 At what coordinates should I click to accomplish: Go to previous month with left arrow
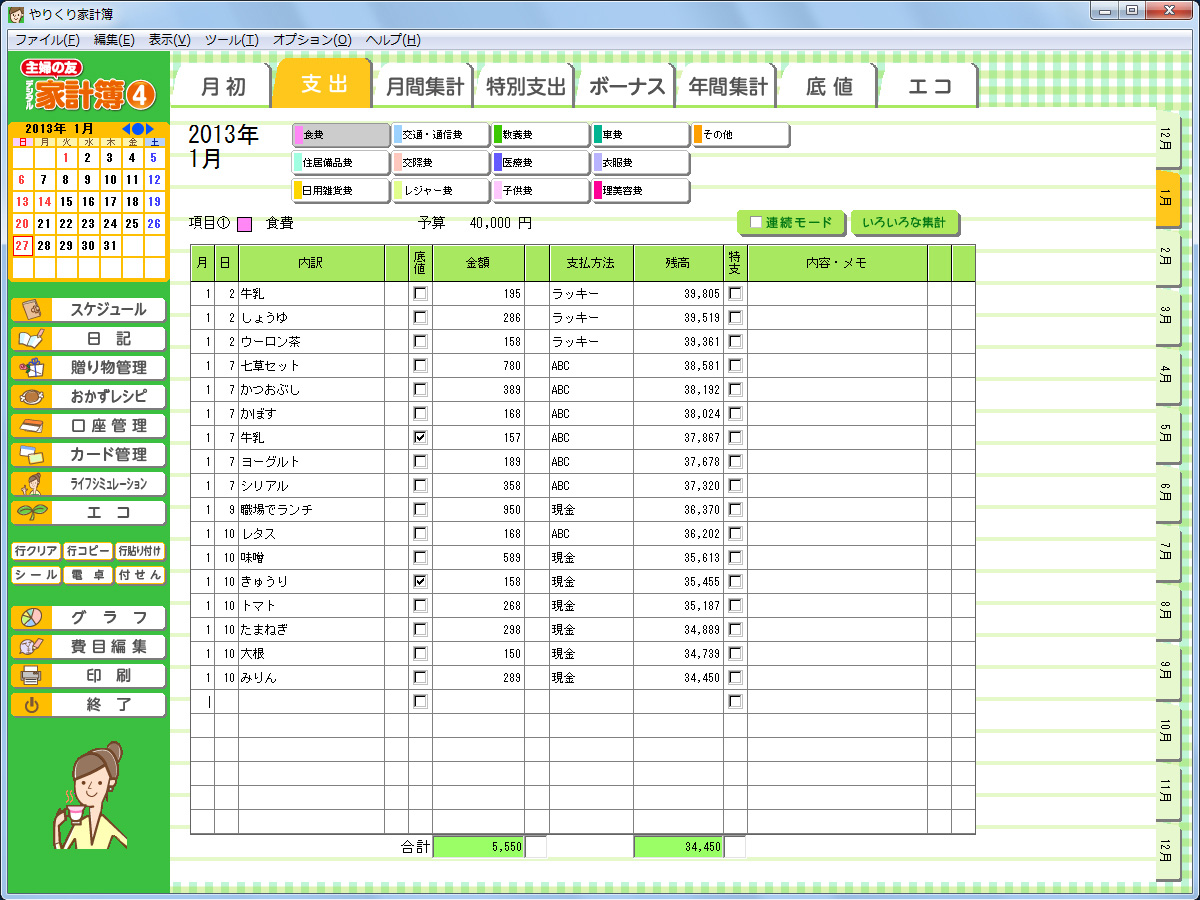(x=126, y=129)
